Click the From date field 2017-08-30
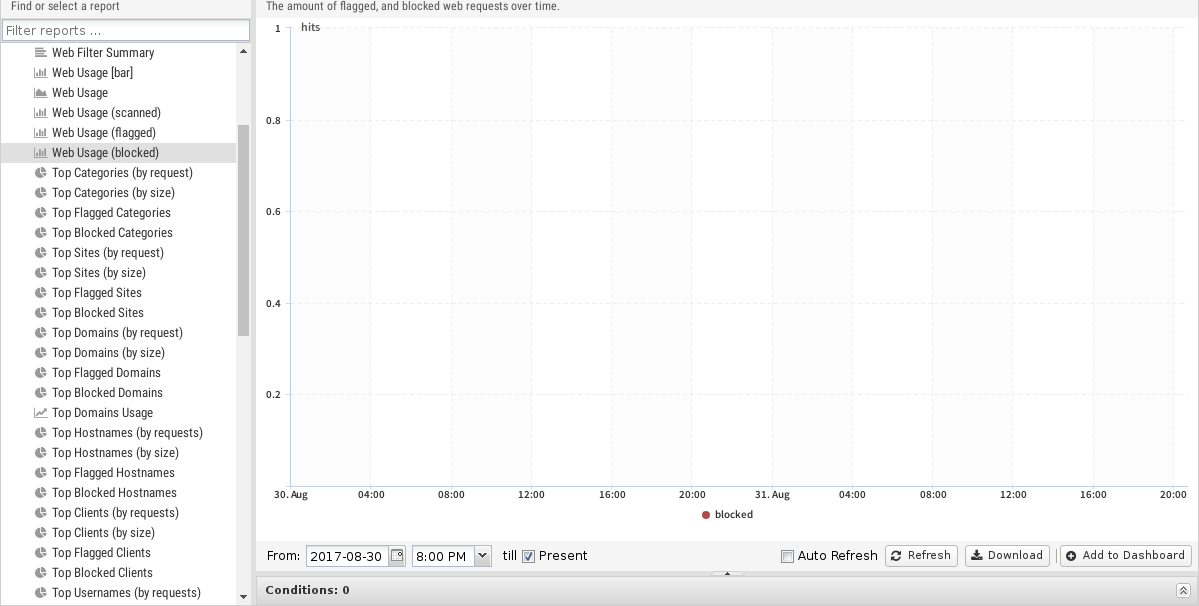1199x606 pixels. (x=347, y=556)
